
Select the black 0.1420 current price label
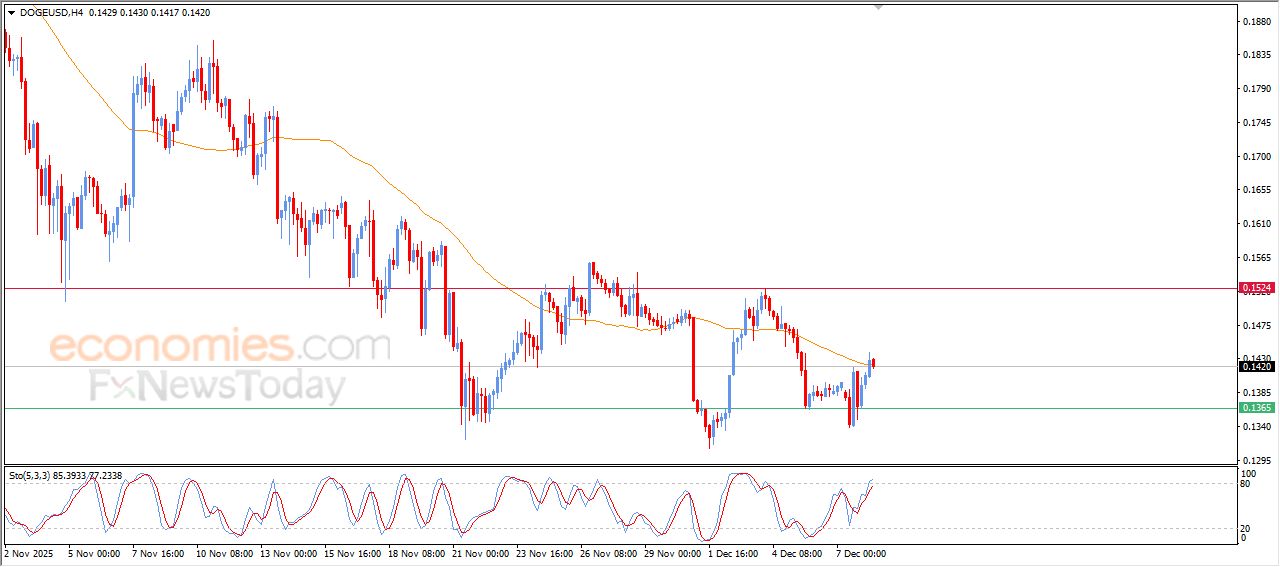click(x=1257, y=367)
